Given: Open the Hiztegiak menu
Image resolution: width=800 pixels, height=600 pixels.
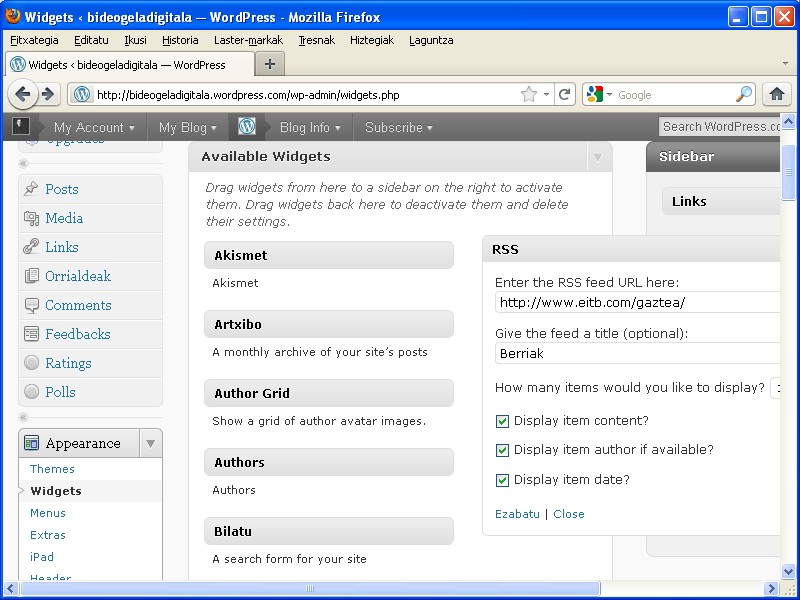Looking at the screenshot, I should click(x=372, y=40).
